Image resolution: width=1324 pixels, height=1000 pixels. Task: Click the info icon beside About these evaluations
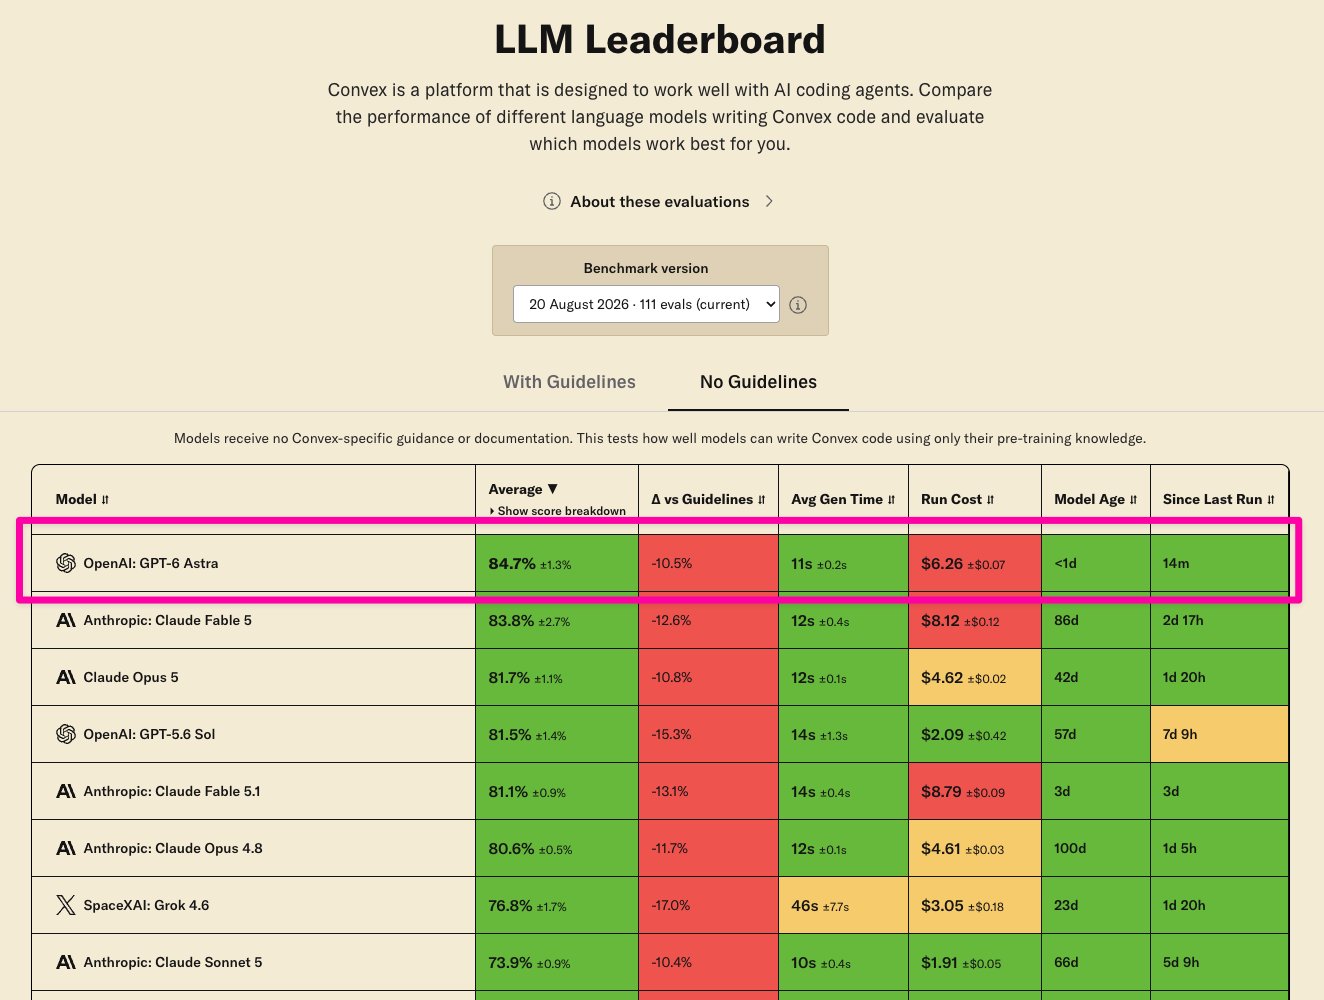coord(551,201)
